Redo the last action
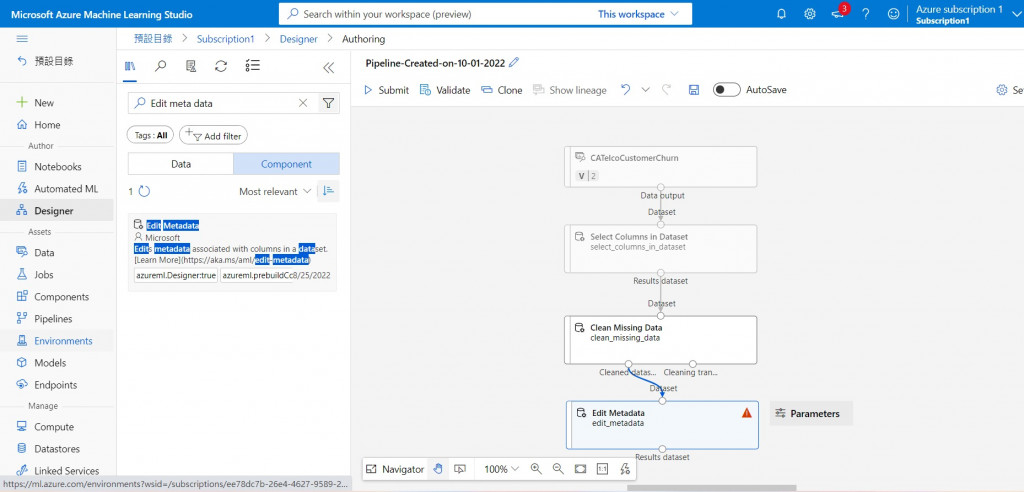Image resolution: width=1024 pixels, height=492 pixels. pos(666,90)
